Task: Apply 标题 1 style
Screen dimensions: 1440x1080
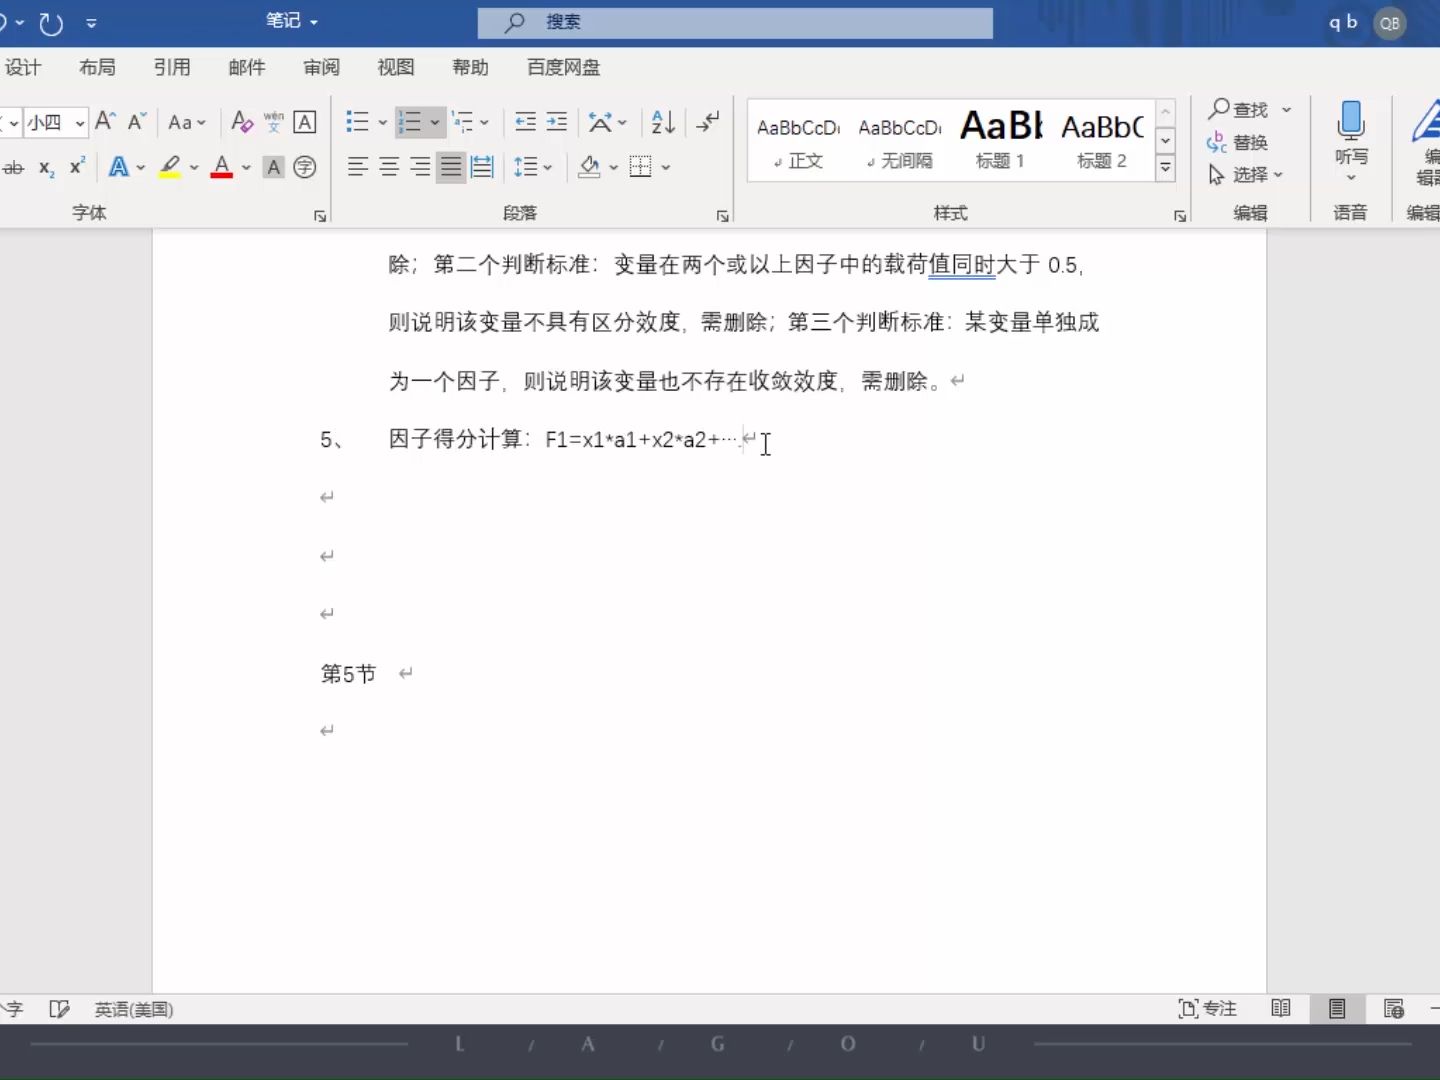Action: (x=1001, y=141)
